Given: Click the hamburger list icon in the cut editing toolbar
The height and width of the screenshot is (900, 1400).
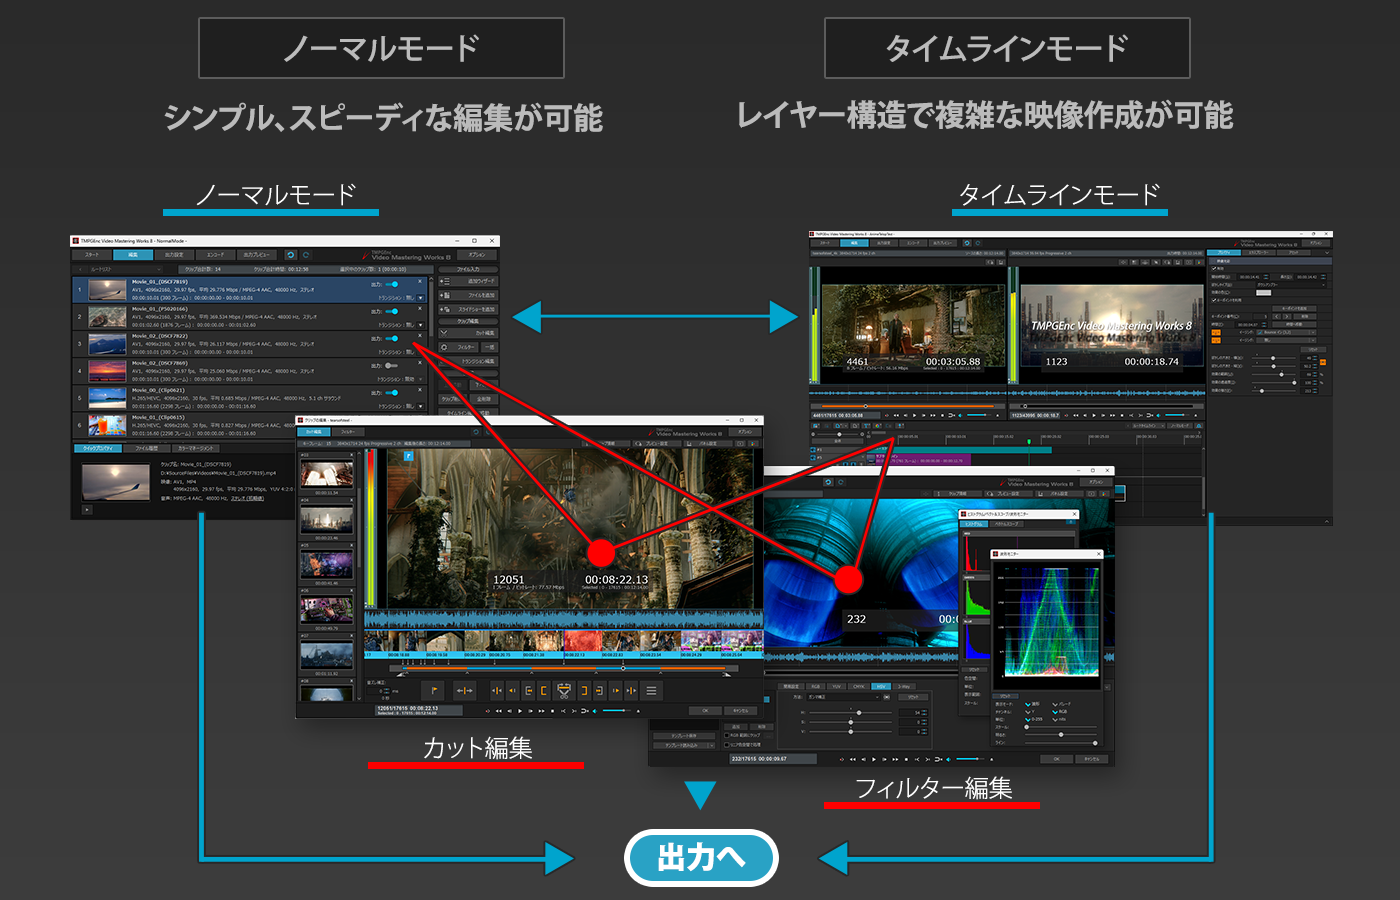Looking at the screenshot, I should click(x=652, y=689).
